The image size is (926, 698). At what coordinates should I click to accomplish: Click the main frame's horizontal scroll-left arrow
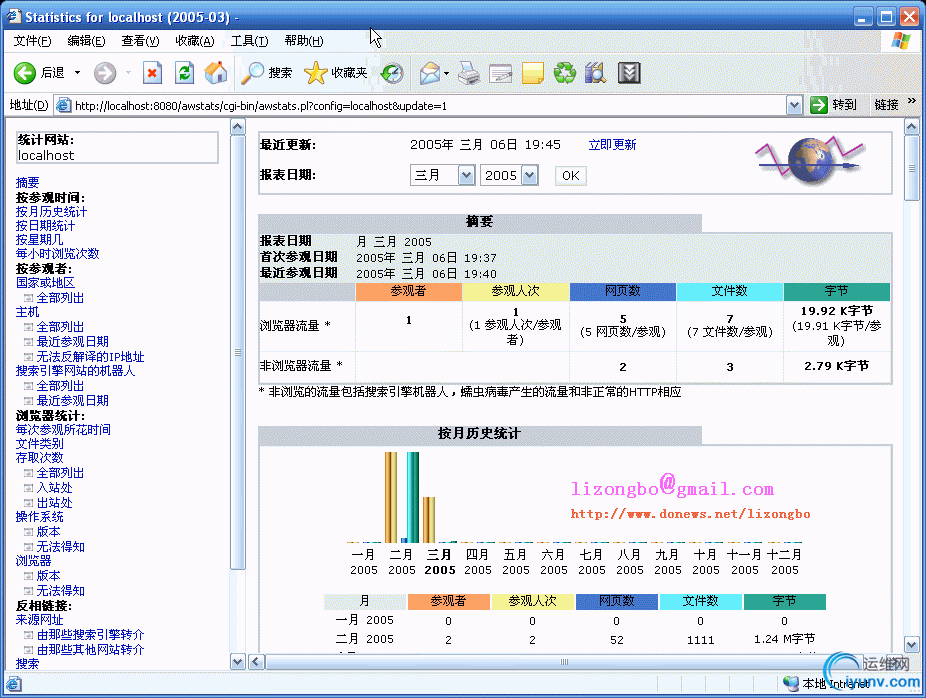click(256, 661)
